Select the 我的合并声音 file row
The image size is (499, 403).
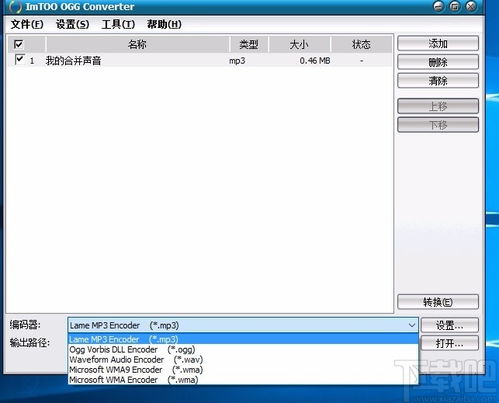click(x=200, y=61)
